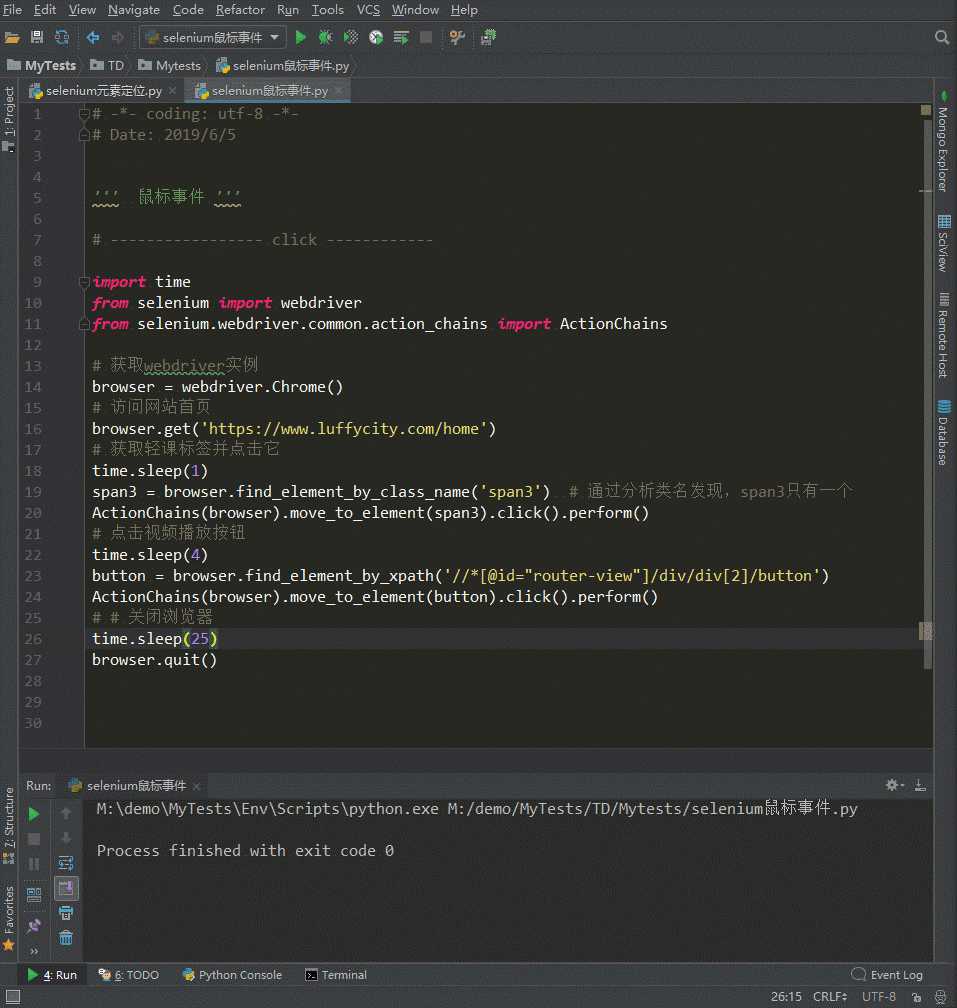Open the Refactor menu
957x1008 pixels.
pos(240,10)
